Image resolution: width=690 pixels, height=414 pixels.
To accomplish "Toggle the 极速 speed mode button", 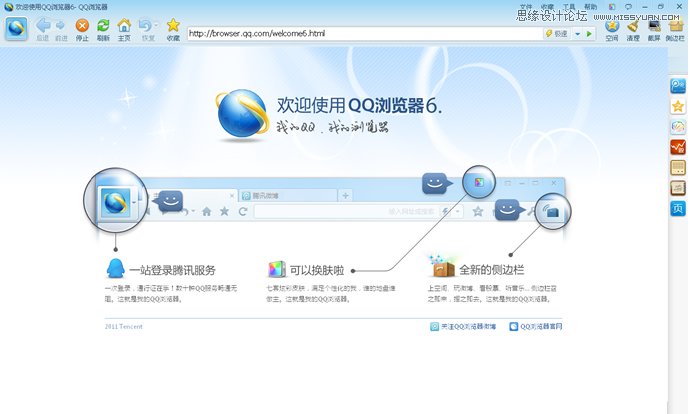I will 557,33.
